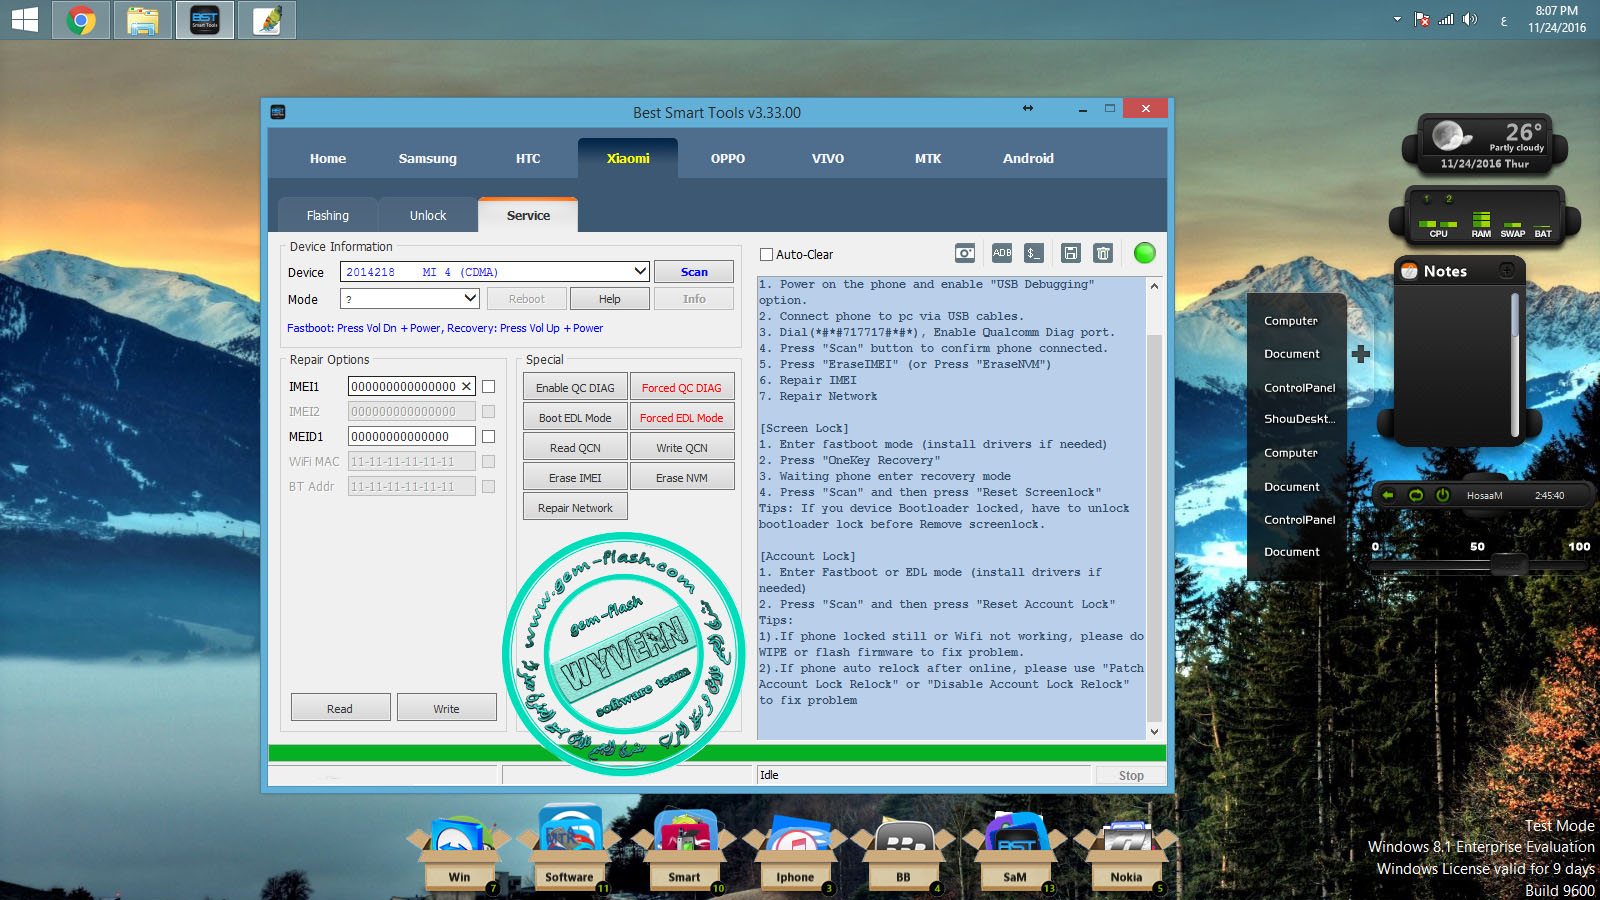Clear the IMEI1 field with the X

[466, 386]
